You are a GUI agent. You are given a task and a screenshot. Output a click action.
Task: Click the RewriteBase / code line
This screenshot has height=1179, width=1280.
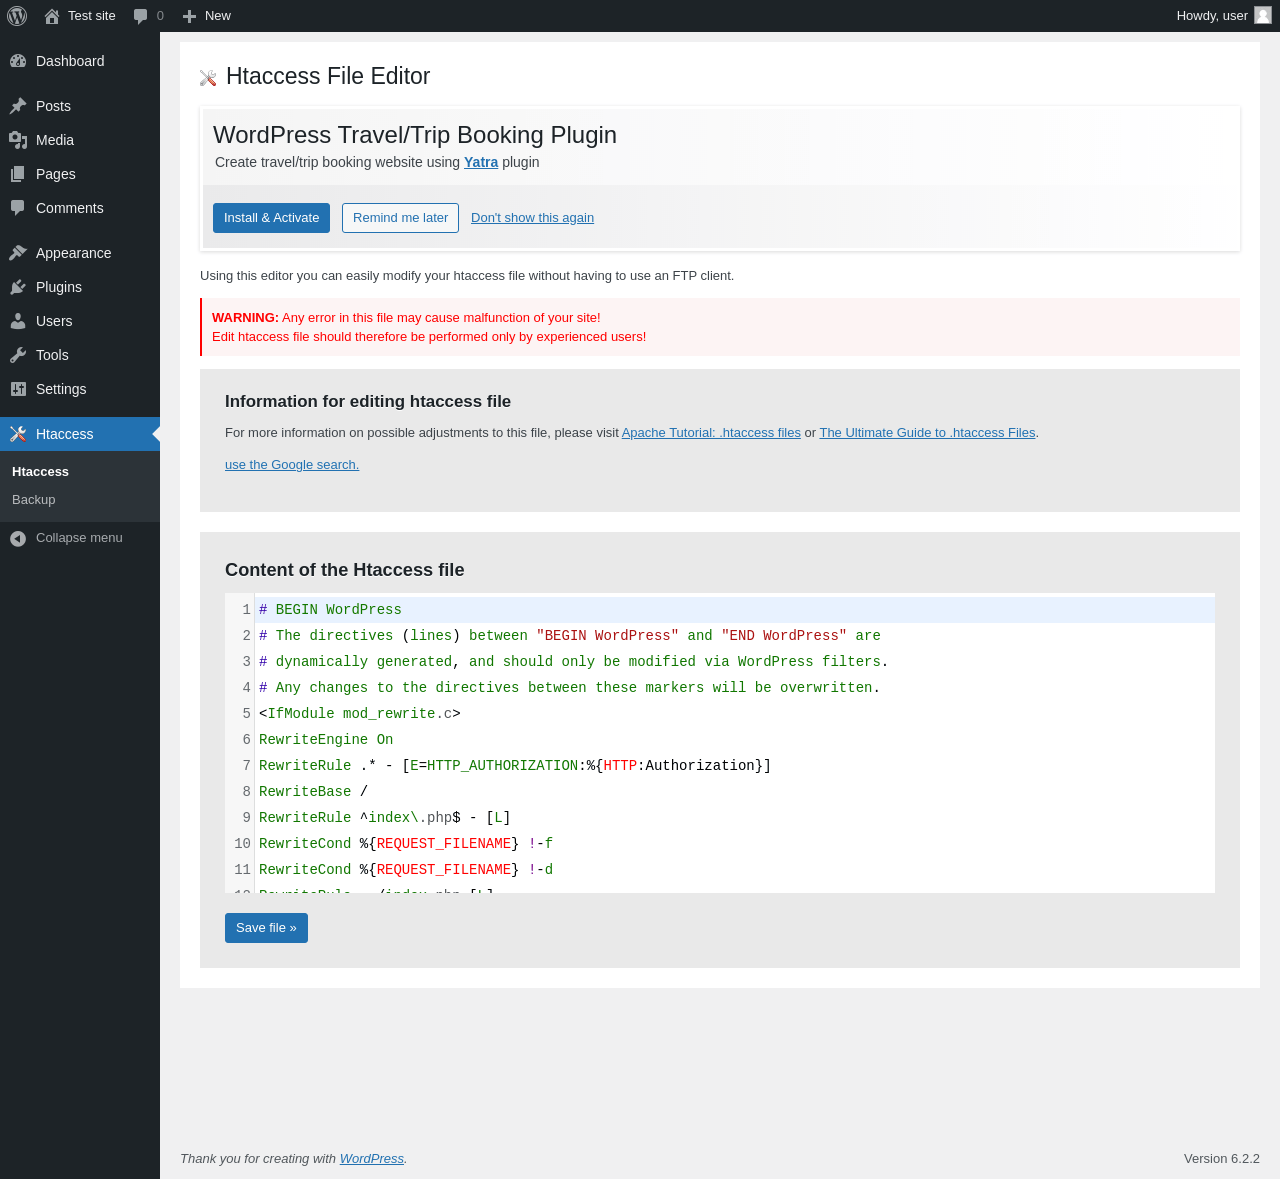pyautogui.click(x=314, y=792)
